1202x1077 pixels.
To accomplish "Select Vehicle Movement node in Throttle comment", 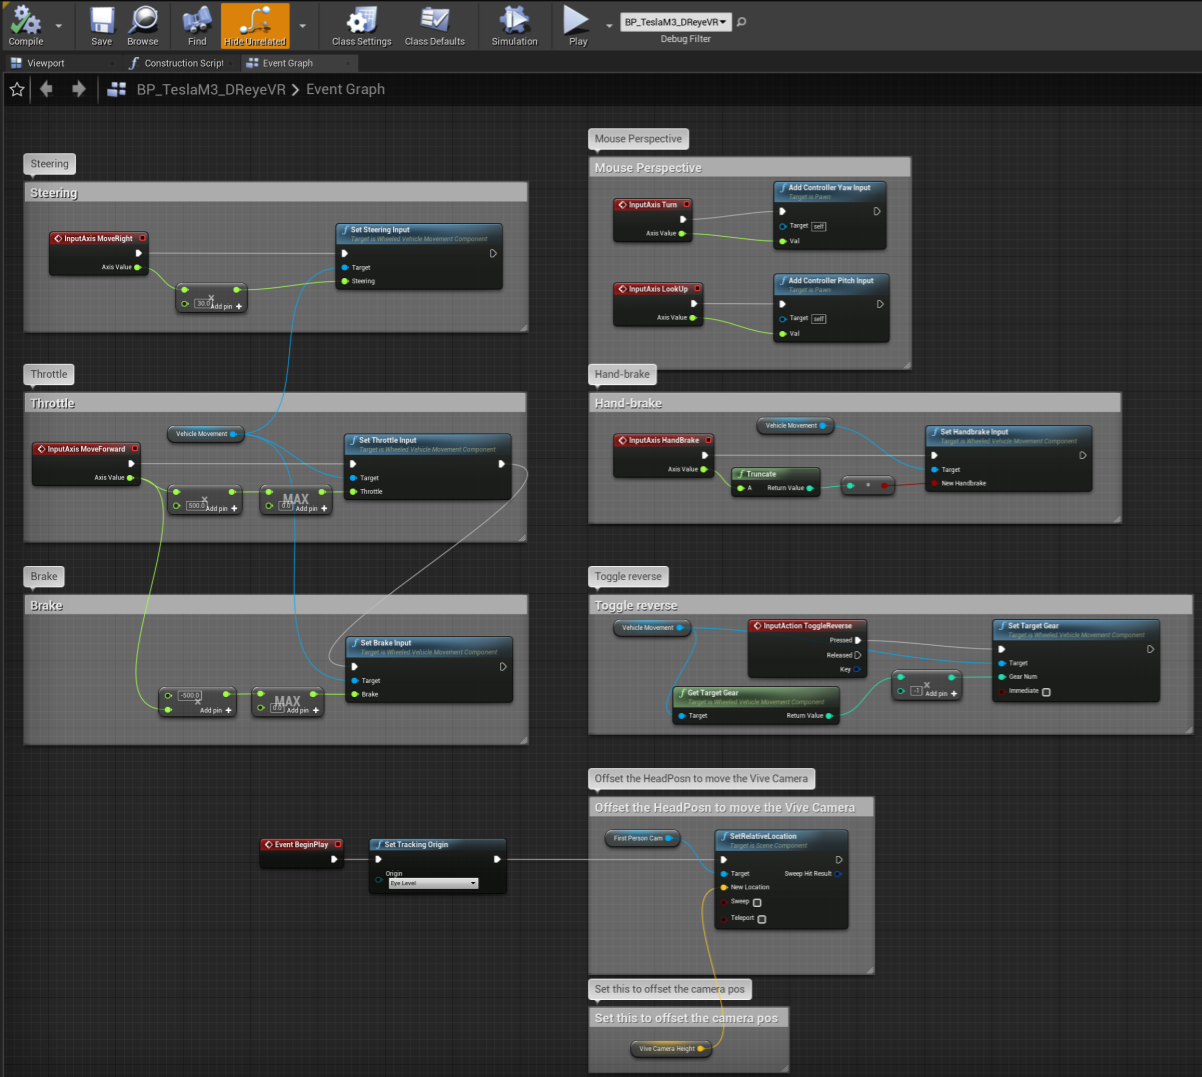I will tap(206, 434).
